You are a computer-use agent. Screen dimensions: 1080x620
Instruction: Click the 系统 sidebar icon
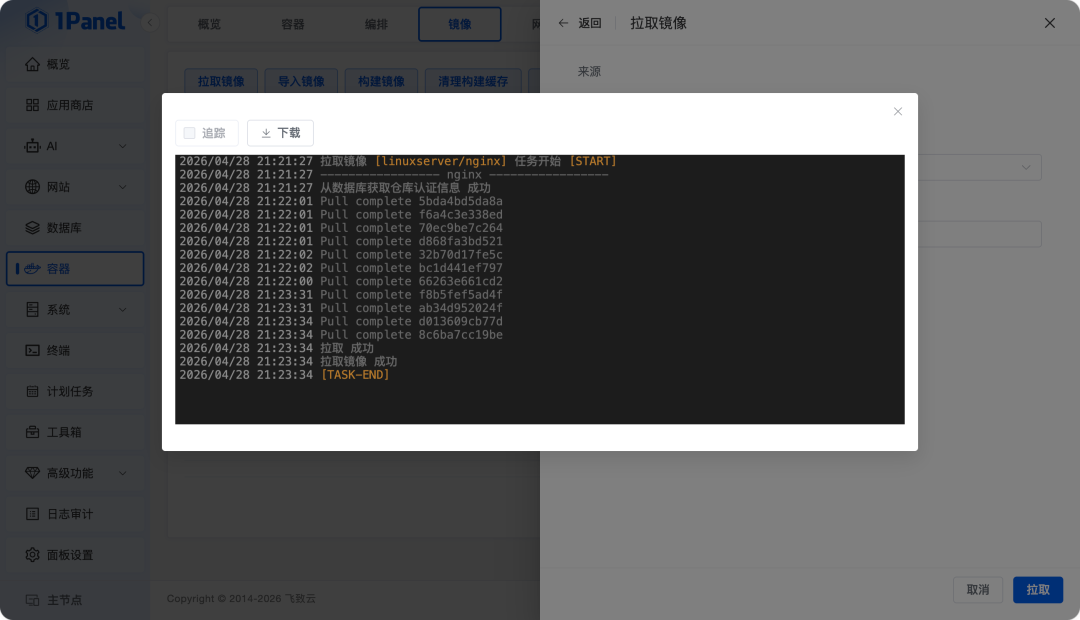pos(32,309)
